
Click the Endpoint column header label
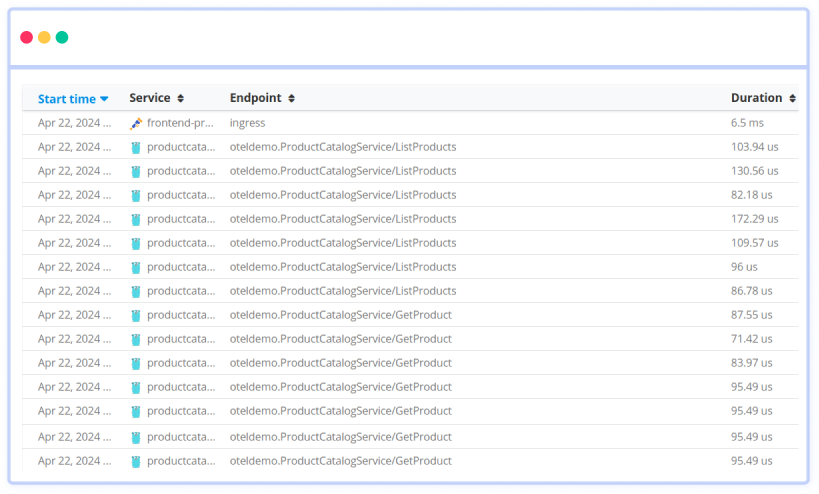point(255,98)
